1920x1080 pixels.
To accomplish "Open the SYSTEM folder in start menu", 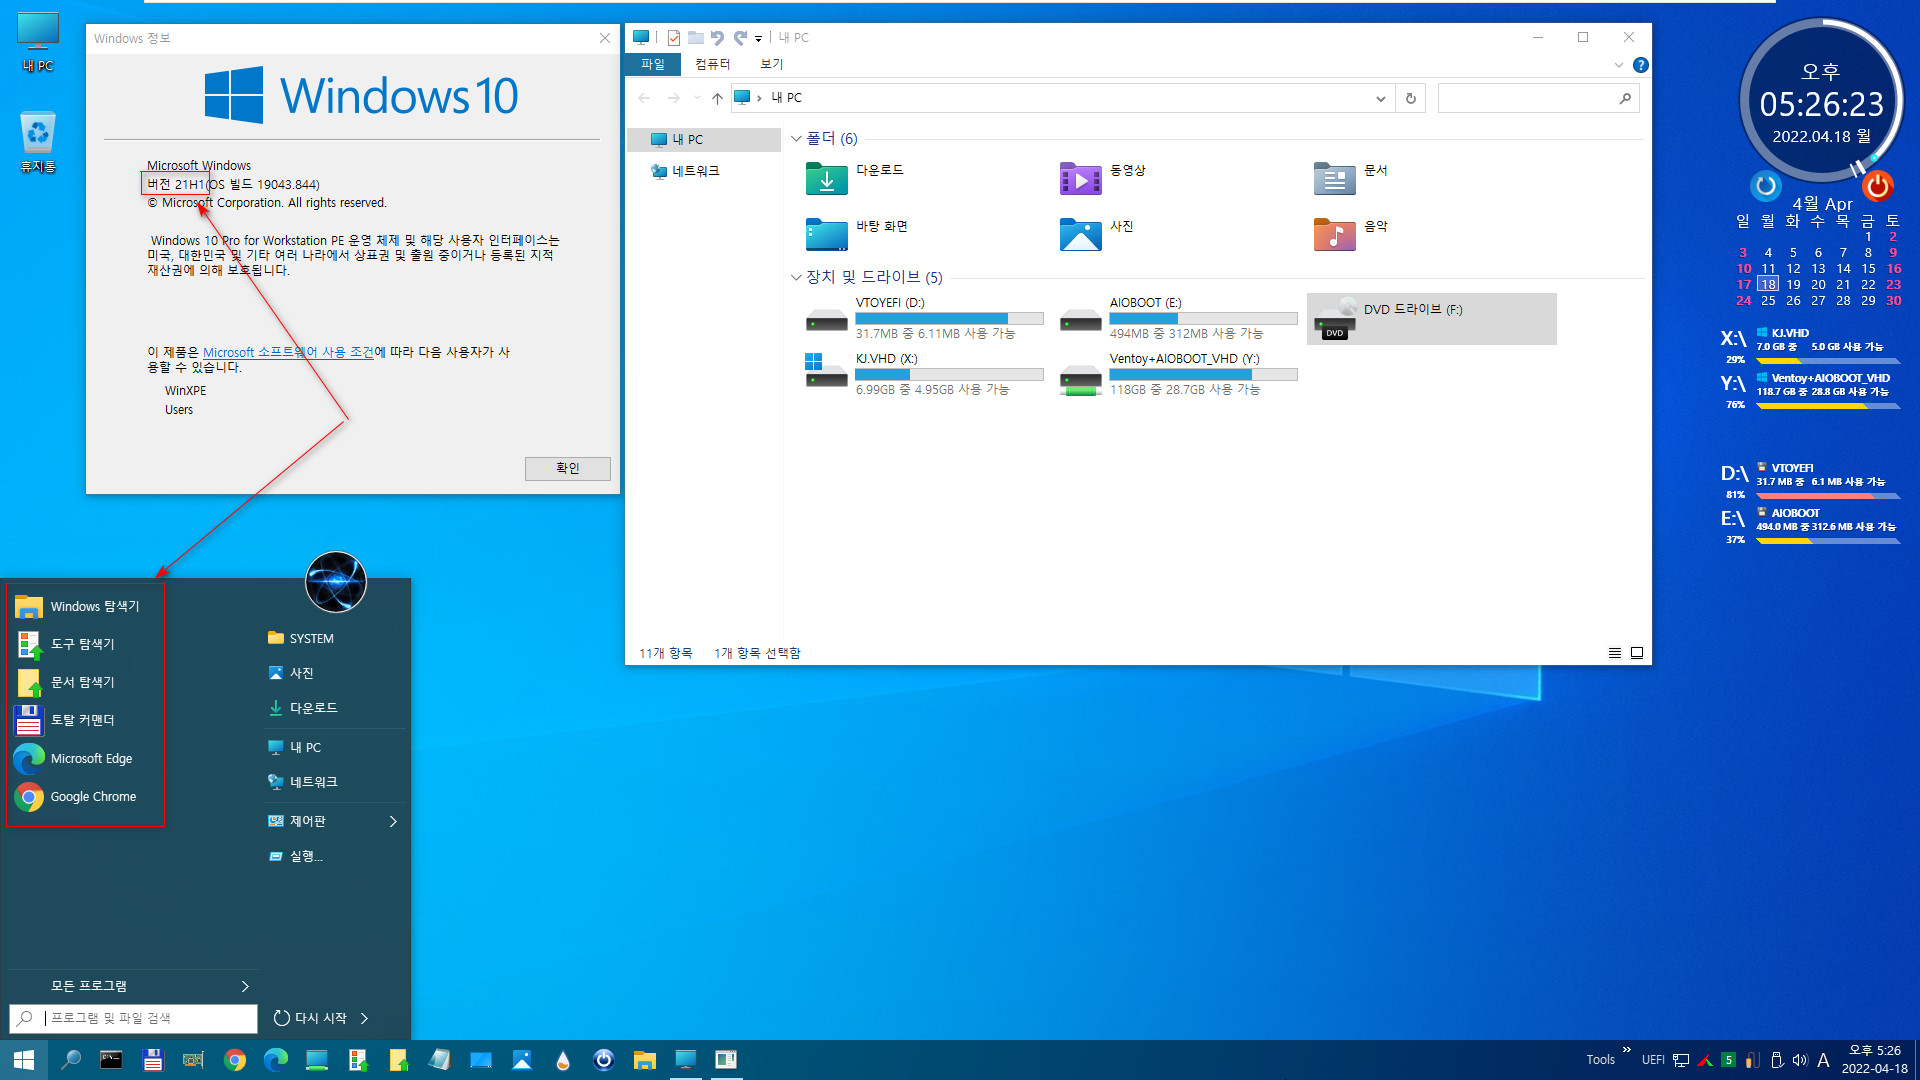I will (x=301, y=638).
